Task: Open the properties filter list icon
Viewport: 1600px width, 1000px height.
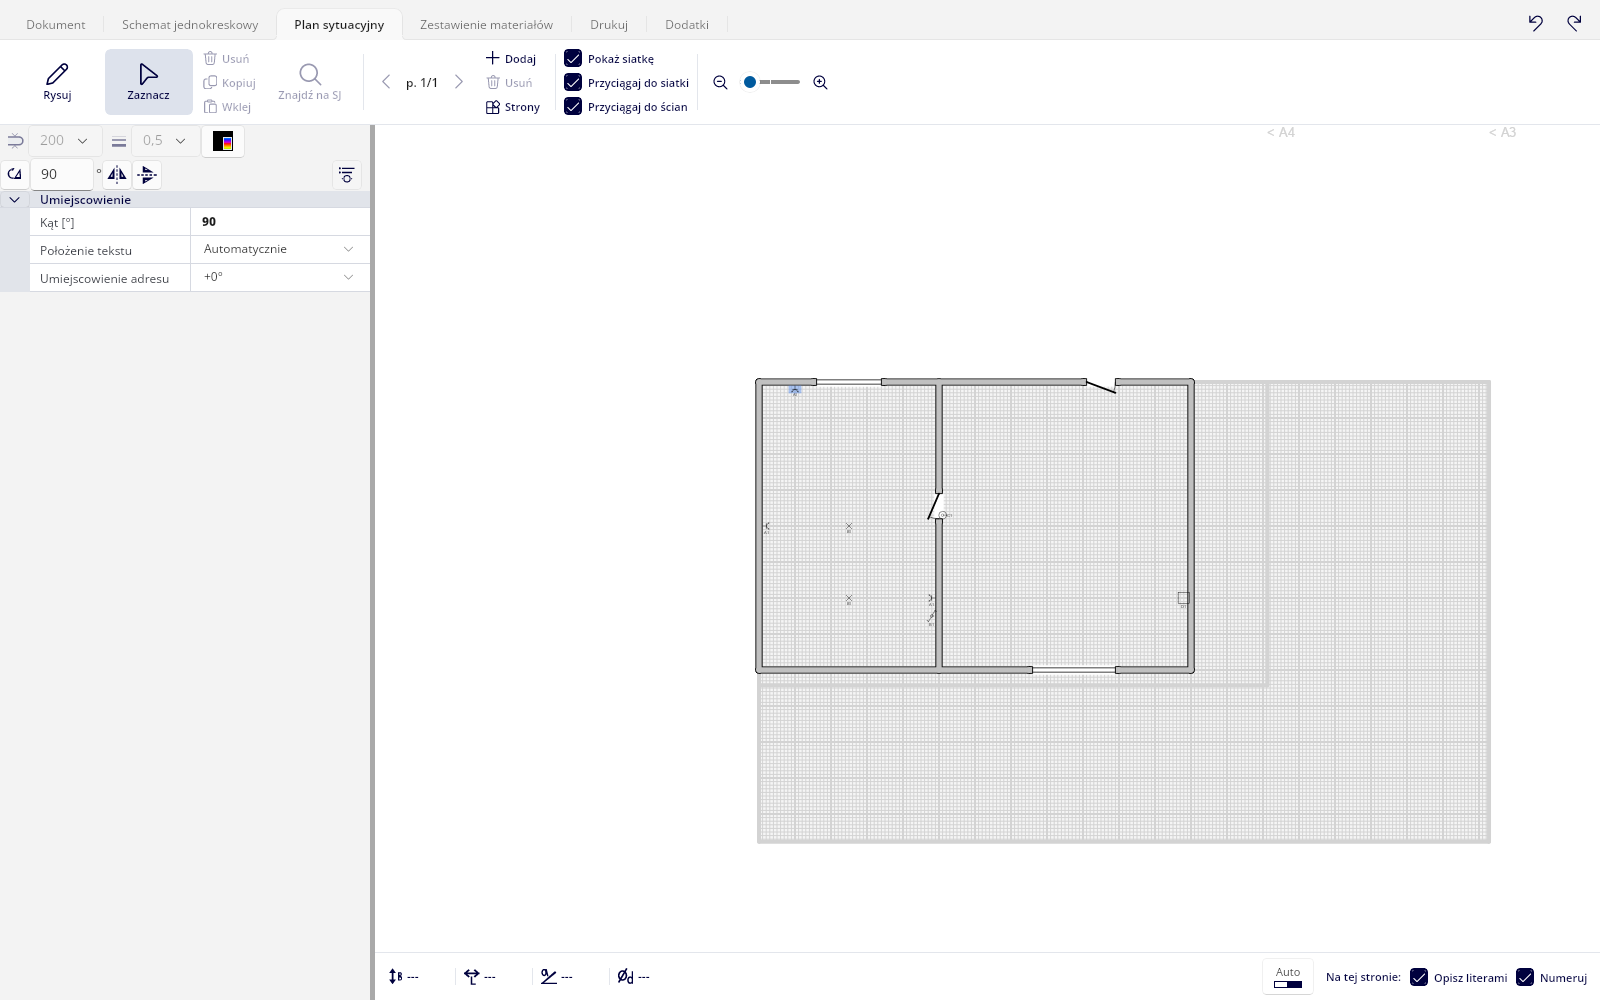Action: 347,175
